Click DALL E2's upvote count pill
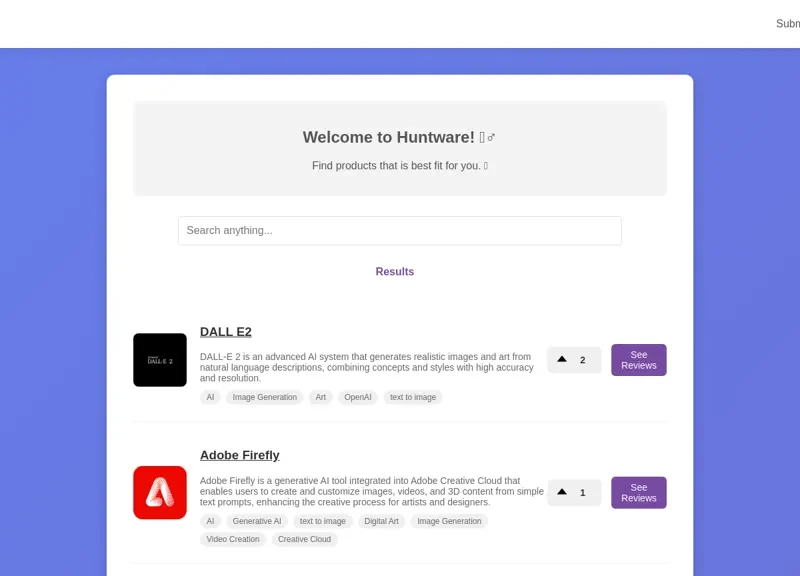This screenshot has width=800, height=576. pos(574,359)
